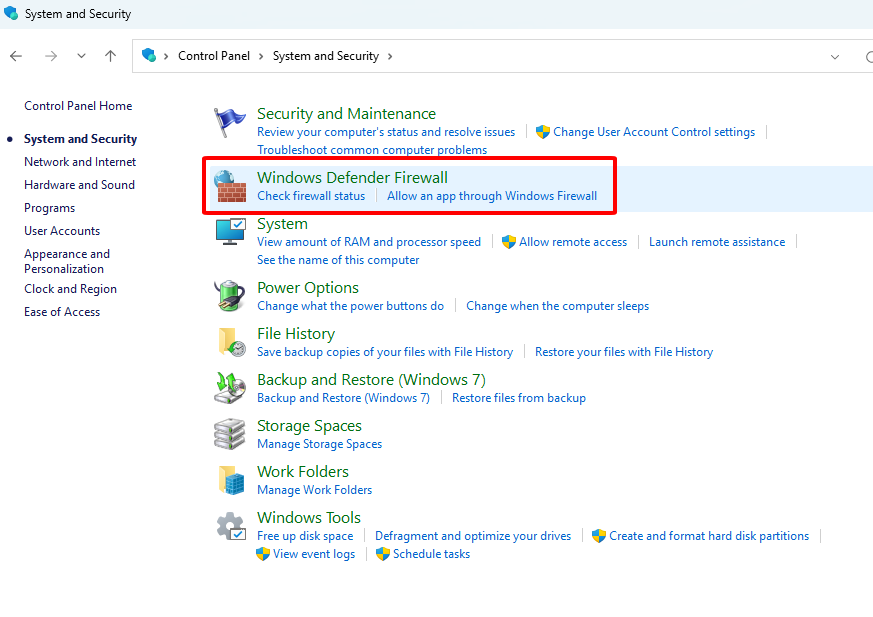The height and width of the screenshot is (617, 873).
Task: Expand chevron after Control Panel in breadcrumb
Action: coord(261,56)
